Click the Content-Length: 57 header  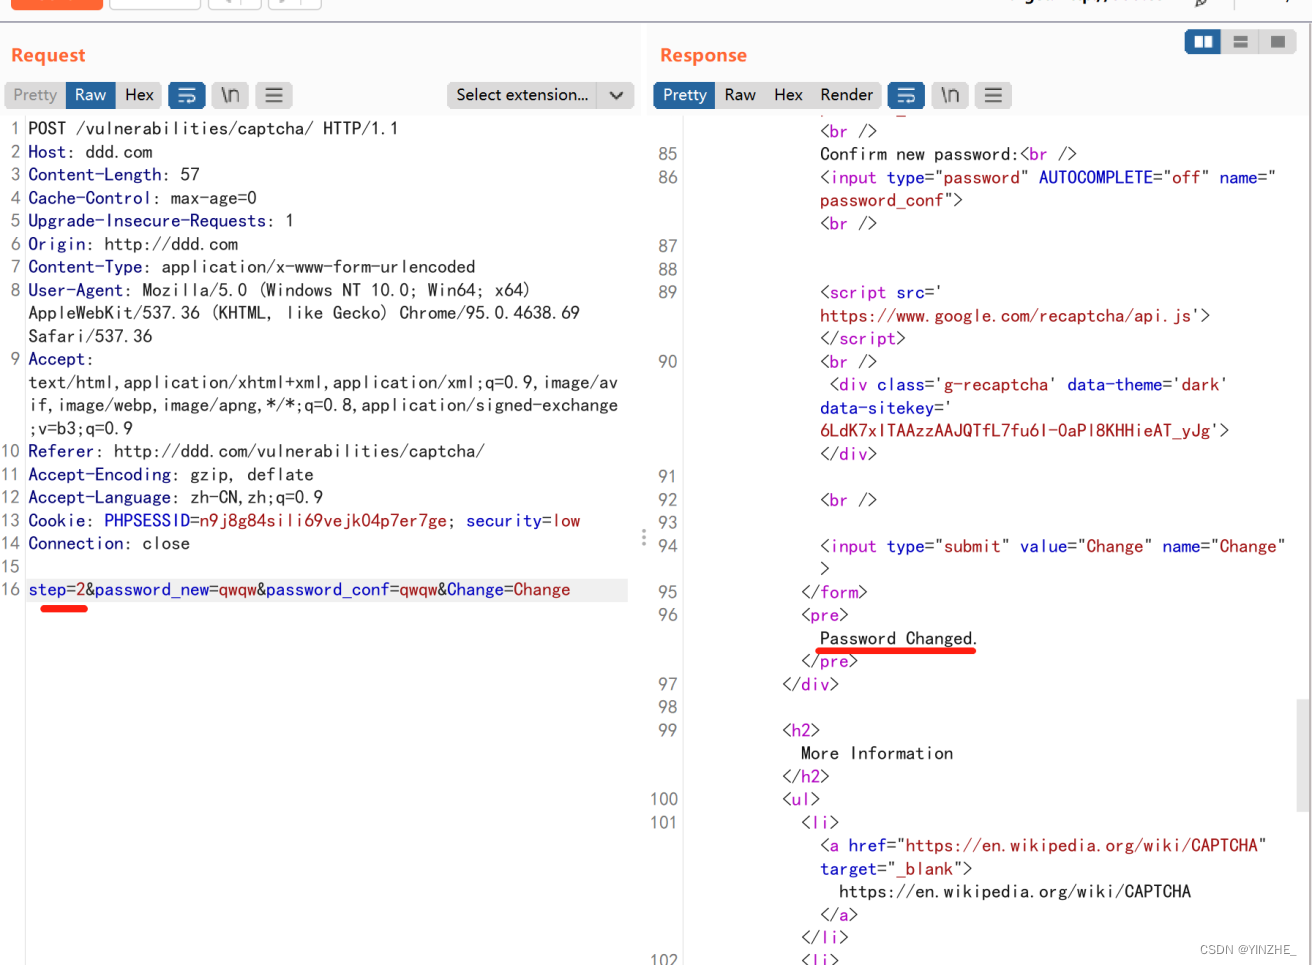click(x=114, y=175)
